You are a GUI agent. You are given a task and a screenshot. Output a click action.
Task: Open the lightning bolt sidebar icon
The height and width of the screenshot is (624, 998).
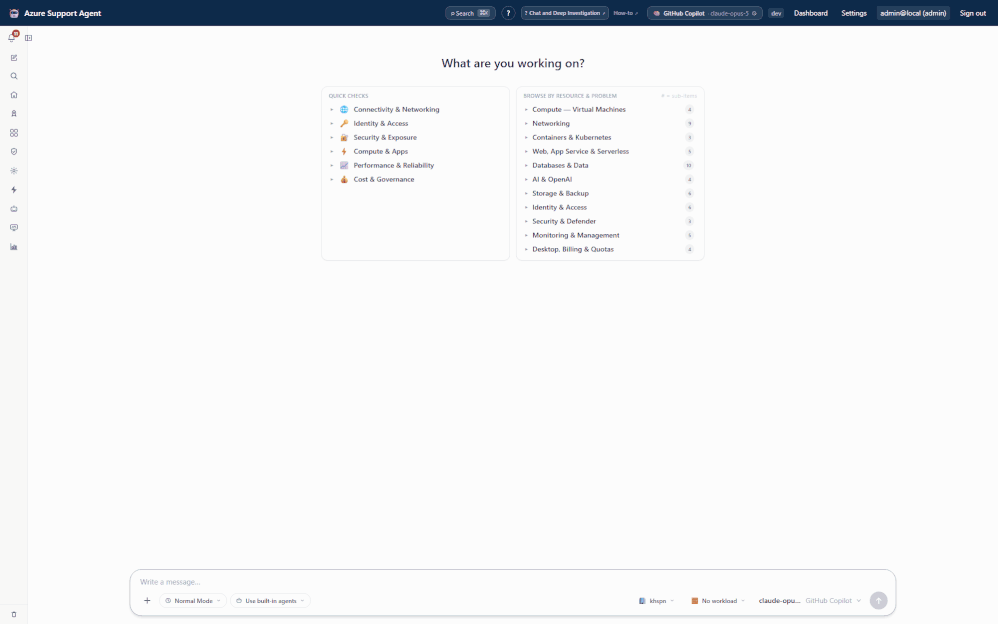click(14, 190)
